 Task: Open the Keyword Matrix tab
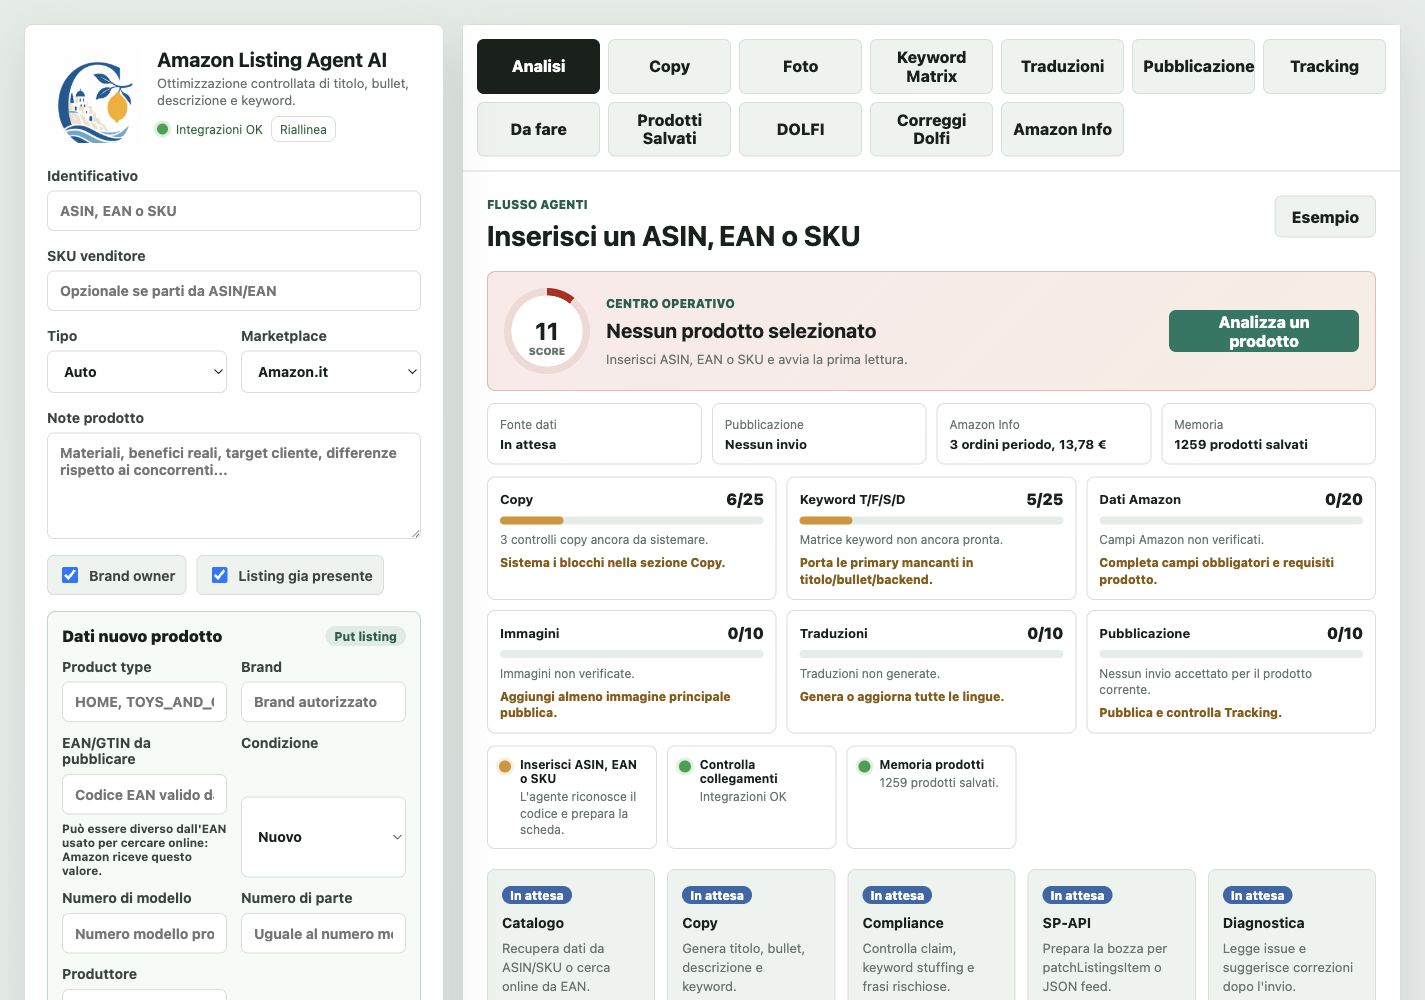point(931,66)
